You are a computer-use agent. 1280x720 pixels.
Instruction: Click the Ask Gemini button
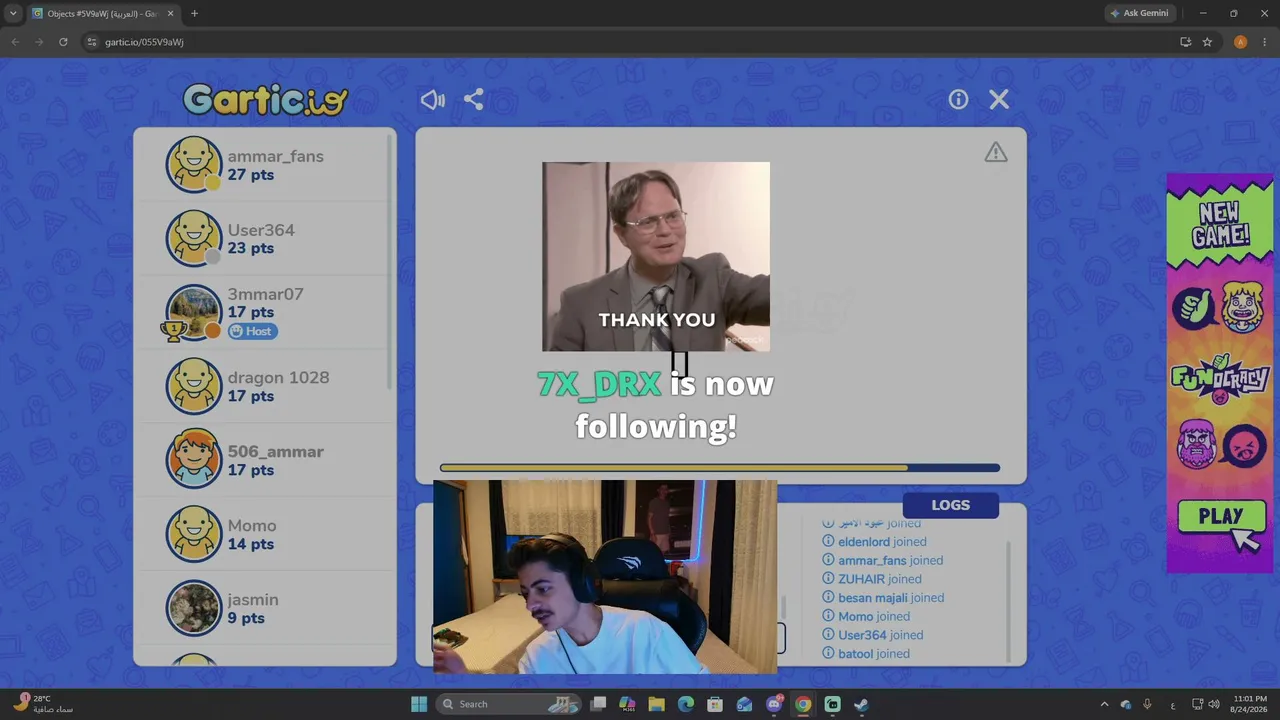point(1139,13)
